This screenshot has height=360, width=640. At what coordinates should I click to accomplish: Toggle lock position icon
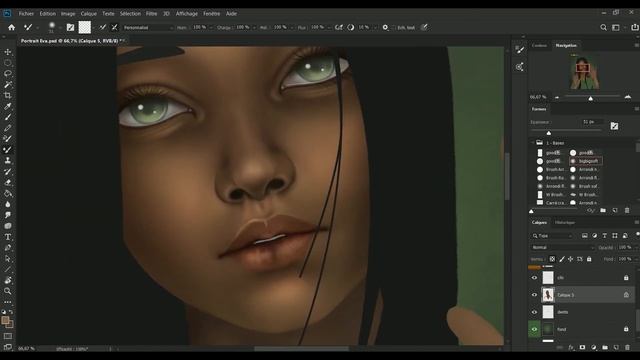point(571,259)
